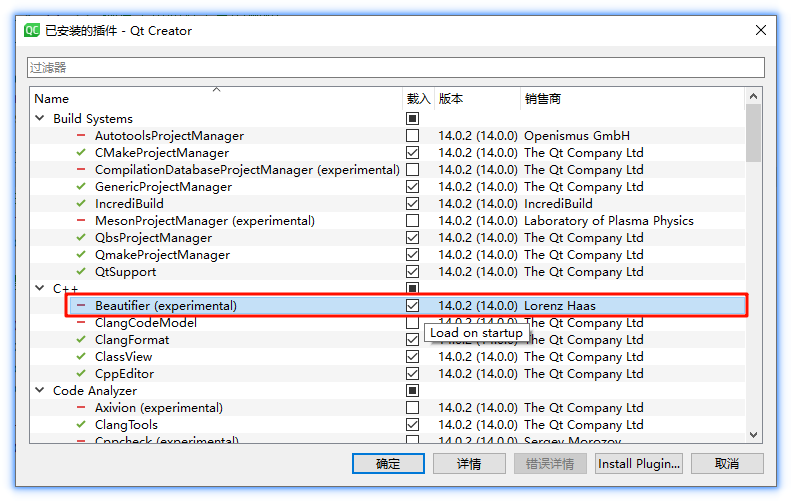This screenshot has width=792, height=502.
Task: Click the green checkmark icon beside CppEditor
Action: click(81, 374)
